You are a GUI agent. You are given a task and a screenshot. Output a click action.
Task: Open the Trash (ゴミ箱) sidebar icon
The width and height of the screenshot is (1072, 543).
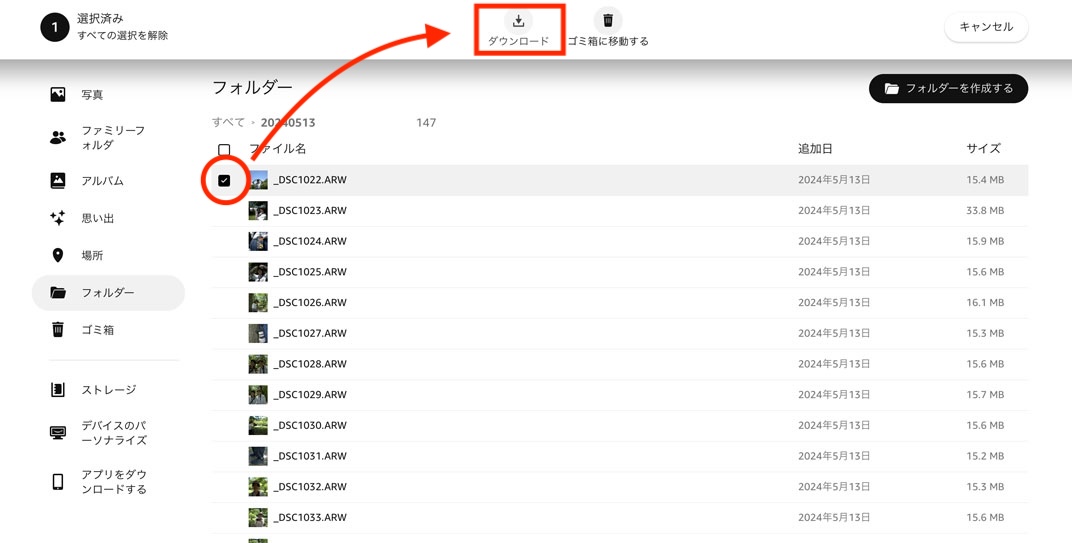point(58,330)
